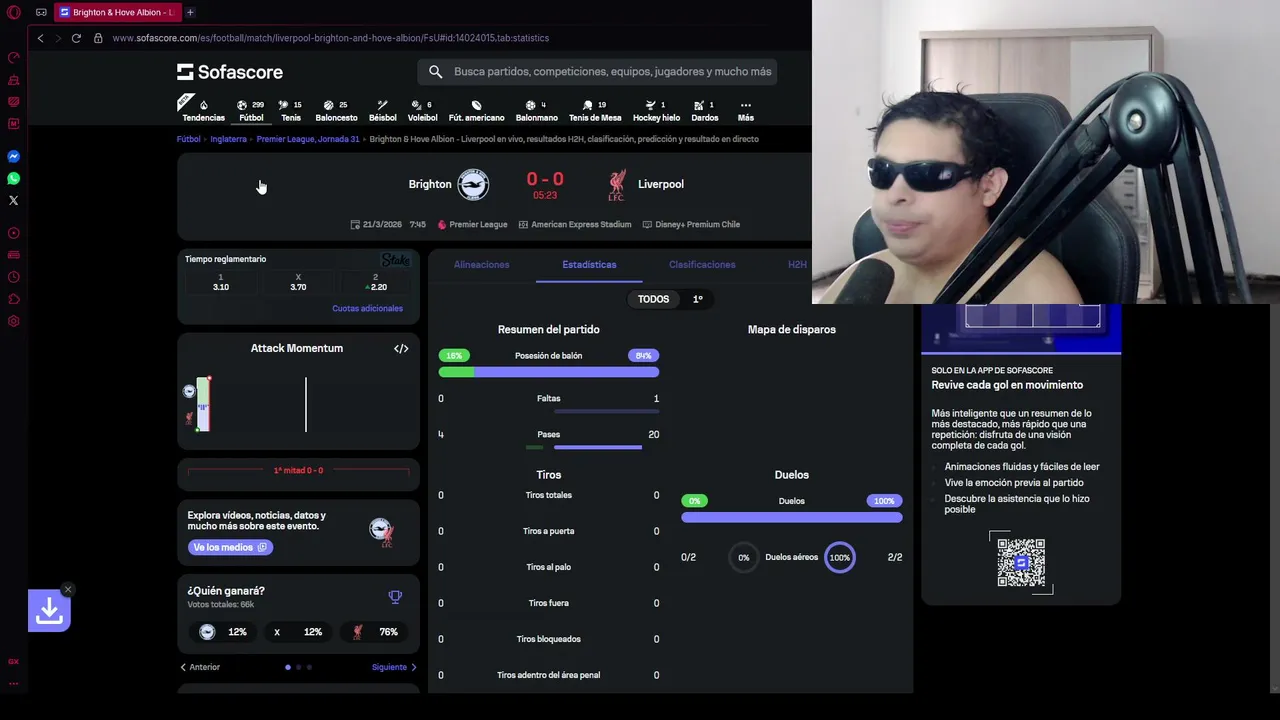1280x720 pixels.
Task: Open Messenger in the Opera sidebar
Action: point(14,156)
